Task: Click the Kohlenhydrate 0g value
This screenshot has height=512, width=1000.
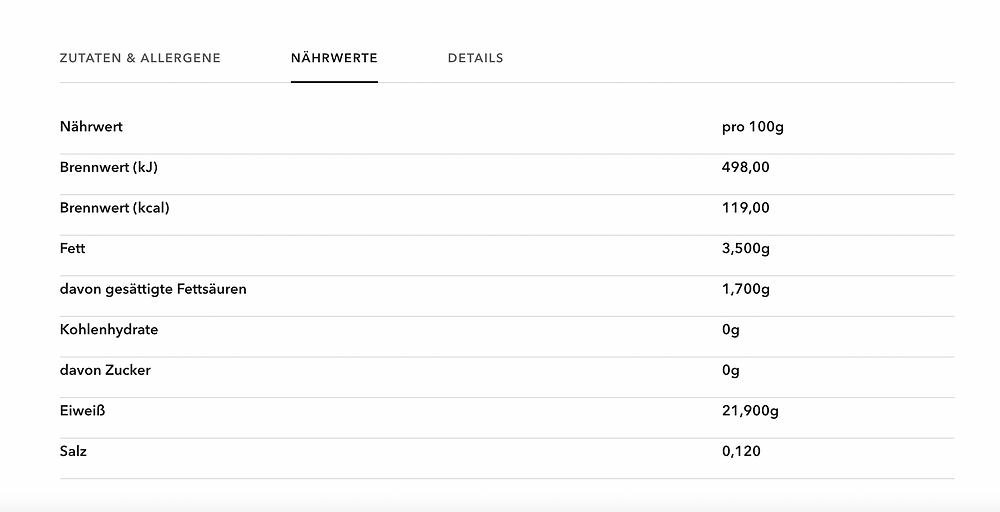Action: click(x=731, y=330)
